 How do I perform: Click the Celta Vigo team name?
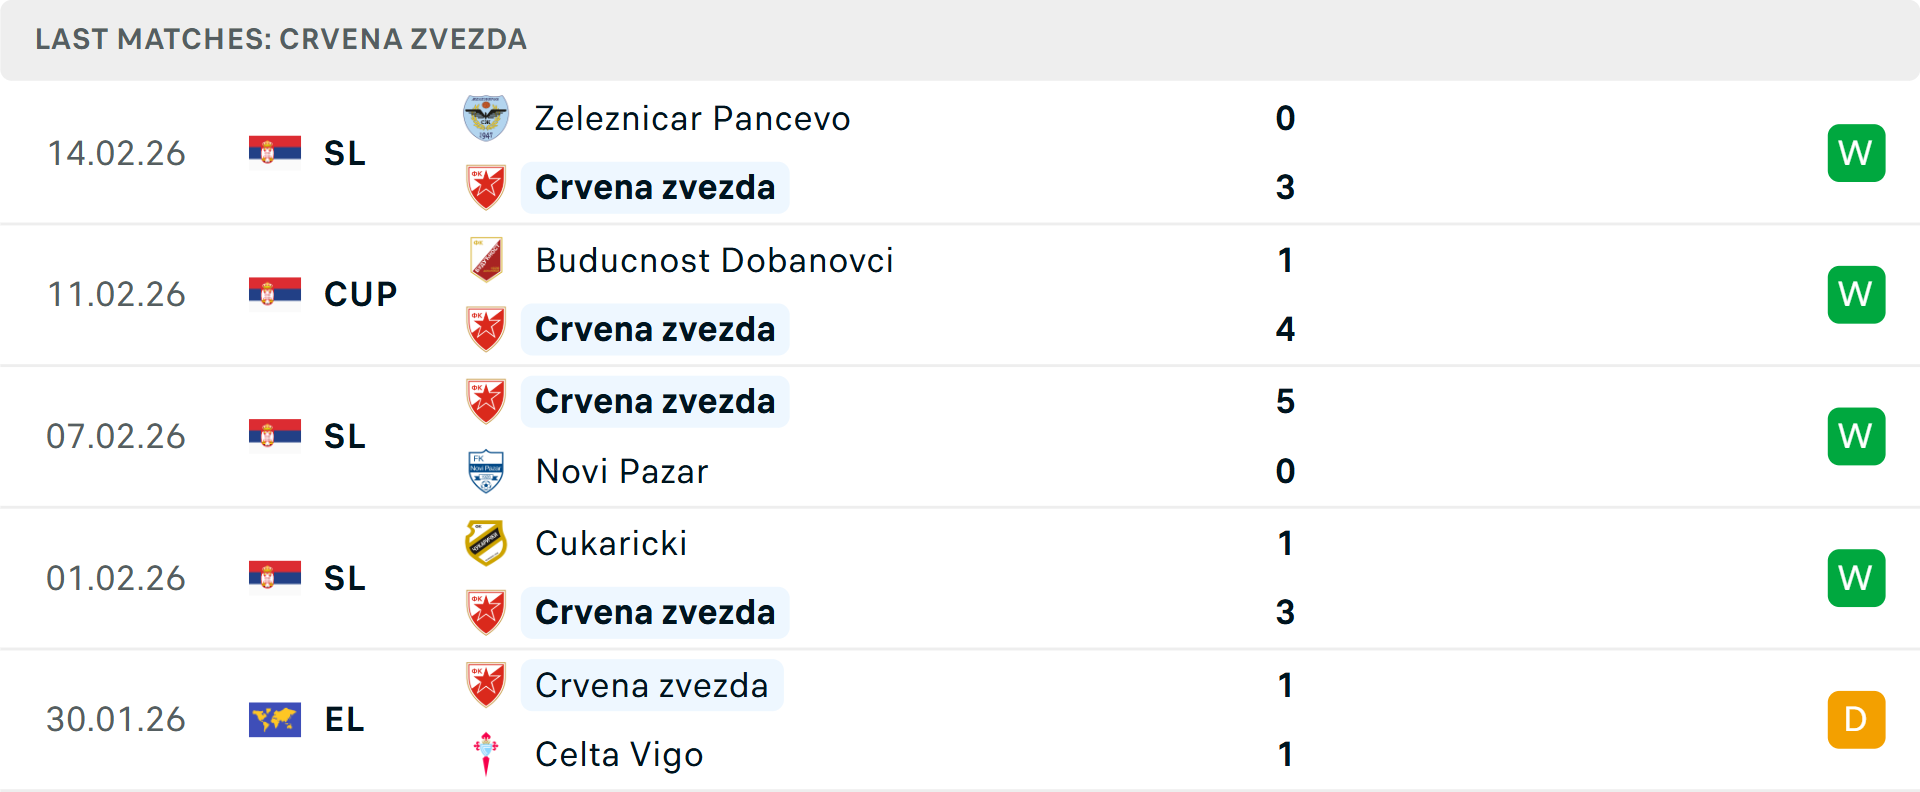[619, 754]
